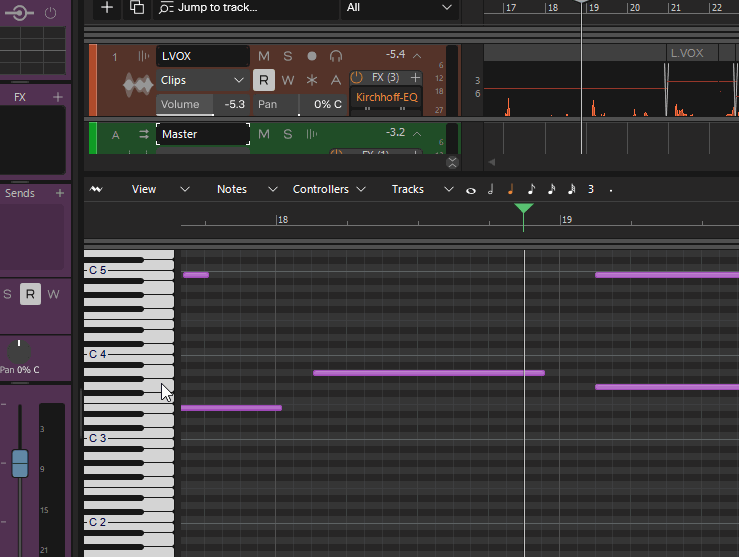Click the inspector volume fader handle
739x557 pixels.
pos(20,464)
